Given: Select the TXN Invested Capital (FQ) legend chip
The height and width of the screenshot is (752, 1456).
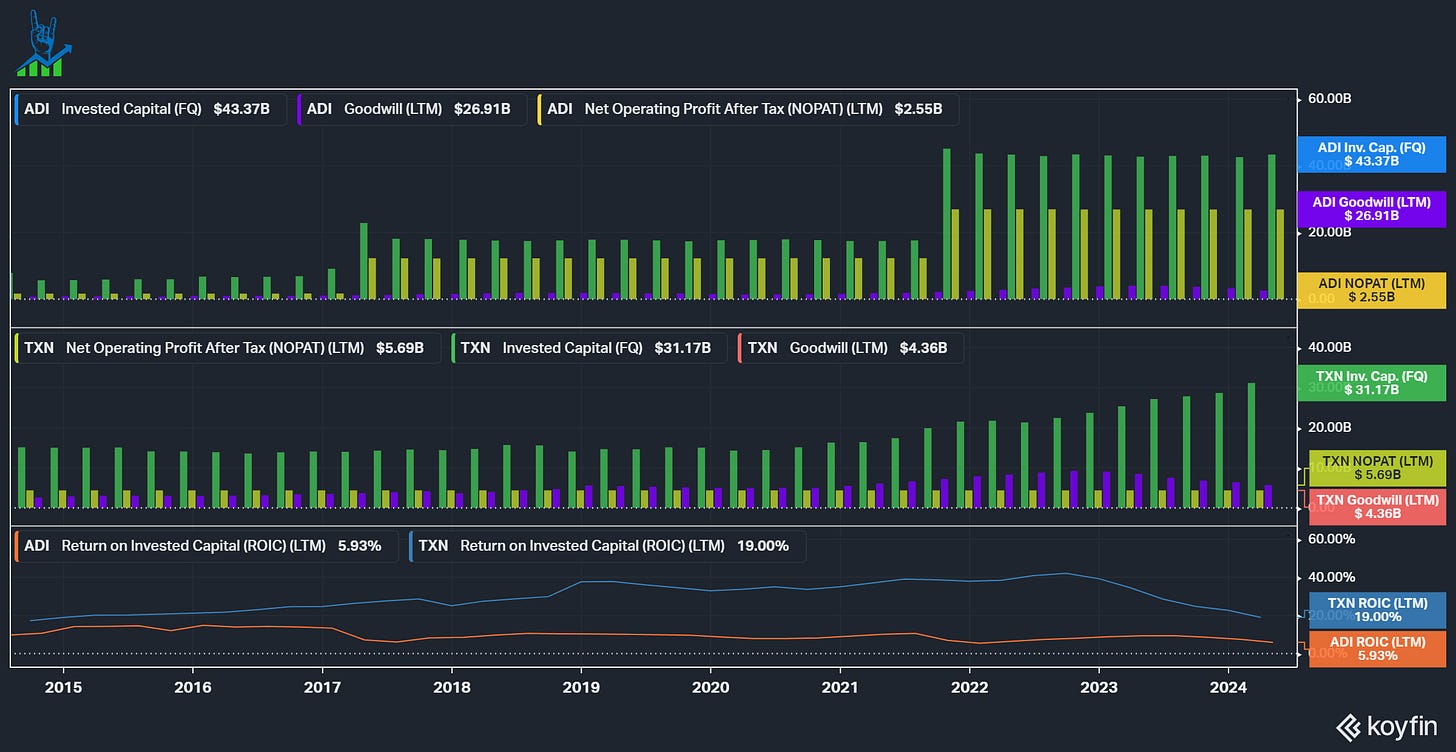Looking at the screenshot, I should pyautogui.click(x=589, y=348).
